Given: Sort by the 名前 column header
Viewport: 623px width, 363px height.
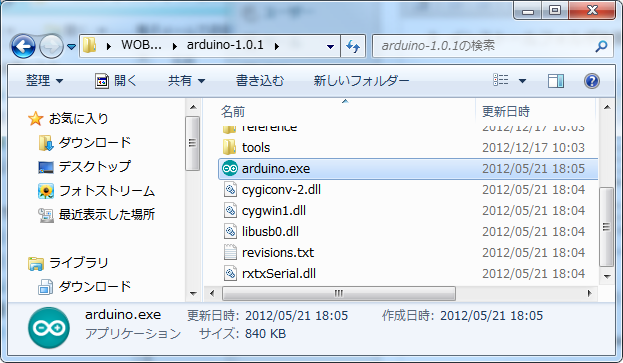Looking at the screenshot, I should tap(233, 111).
